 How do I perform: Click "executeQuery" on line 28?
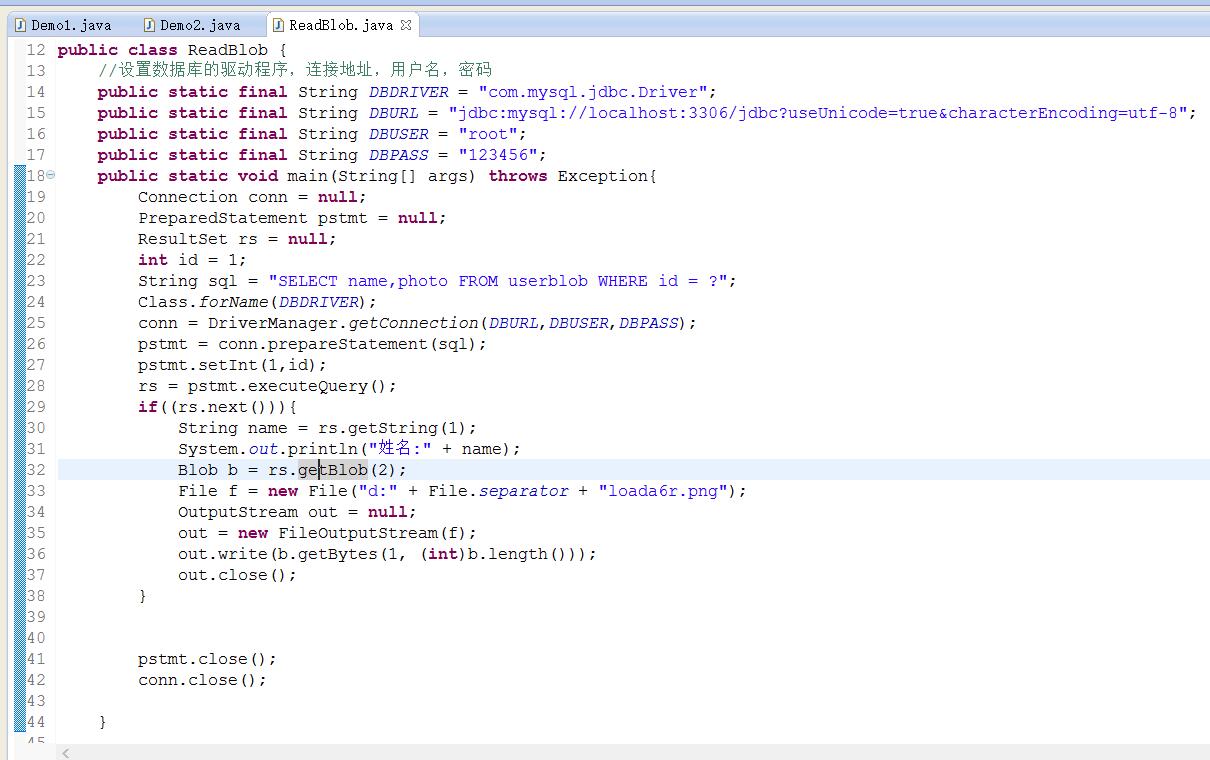click(x=308, y=386)
